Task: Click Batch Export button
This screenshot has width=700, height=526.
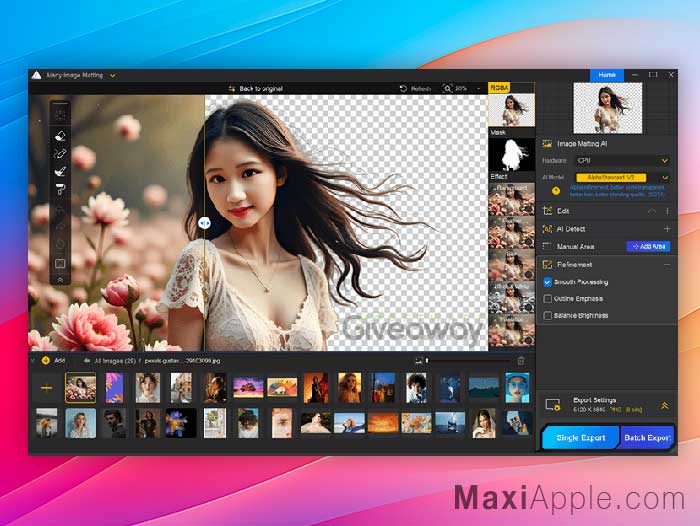Action: 647,438
